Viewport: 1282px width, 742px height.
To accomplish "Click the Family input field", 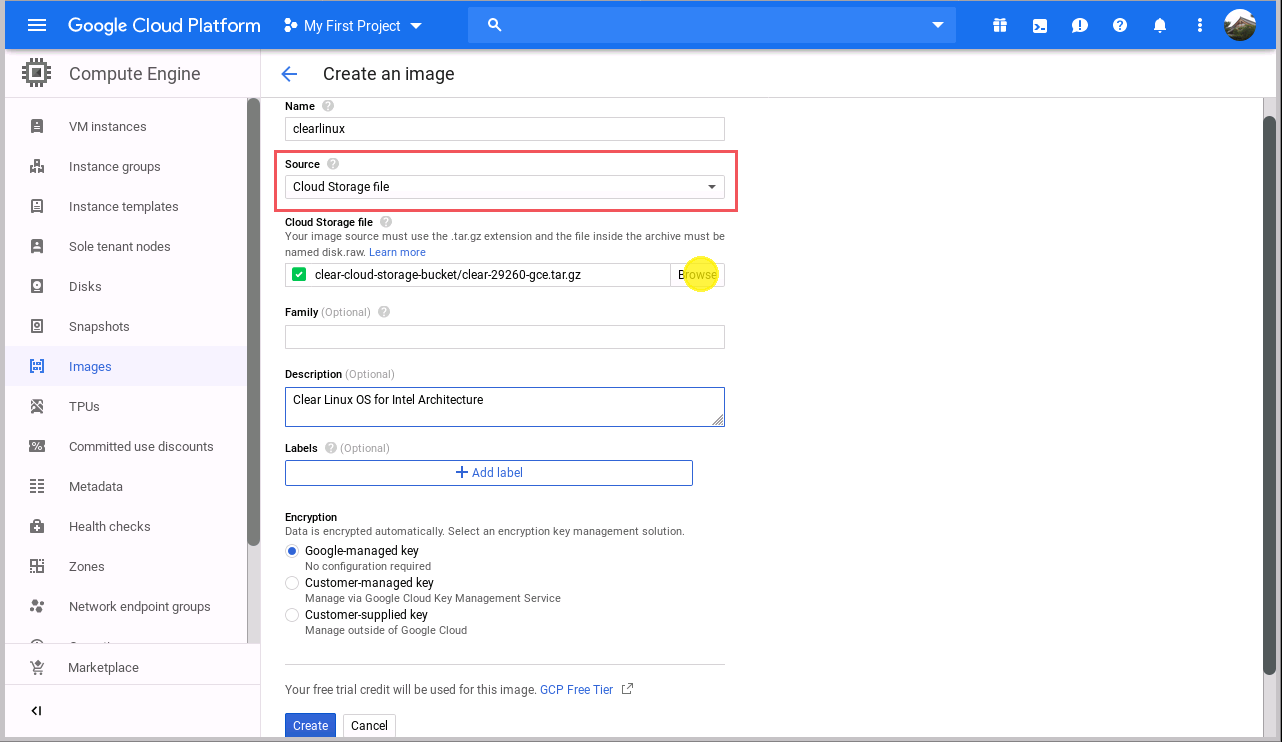I will point(505,337).
